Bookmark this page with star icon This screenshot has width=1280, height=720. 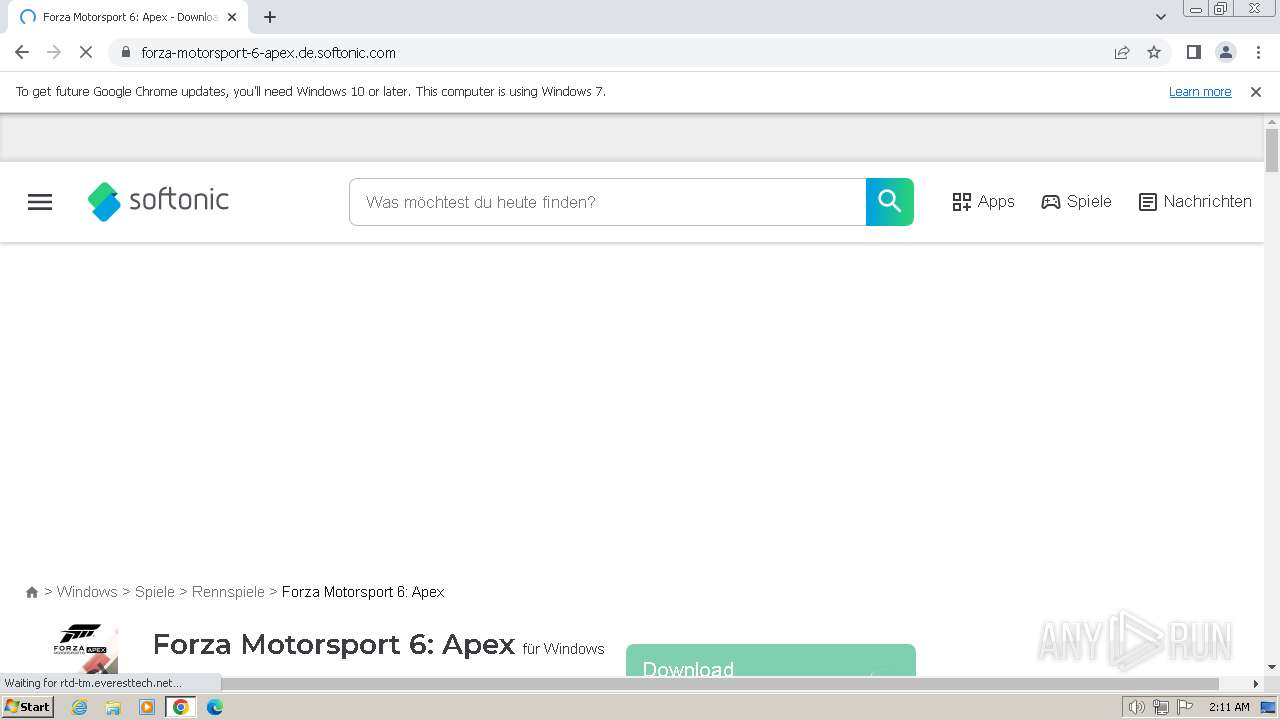[1154, 52]
